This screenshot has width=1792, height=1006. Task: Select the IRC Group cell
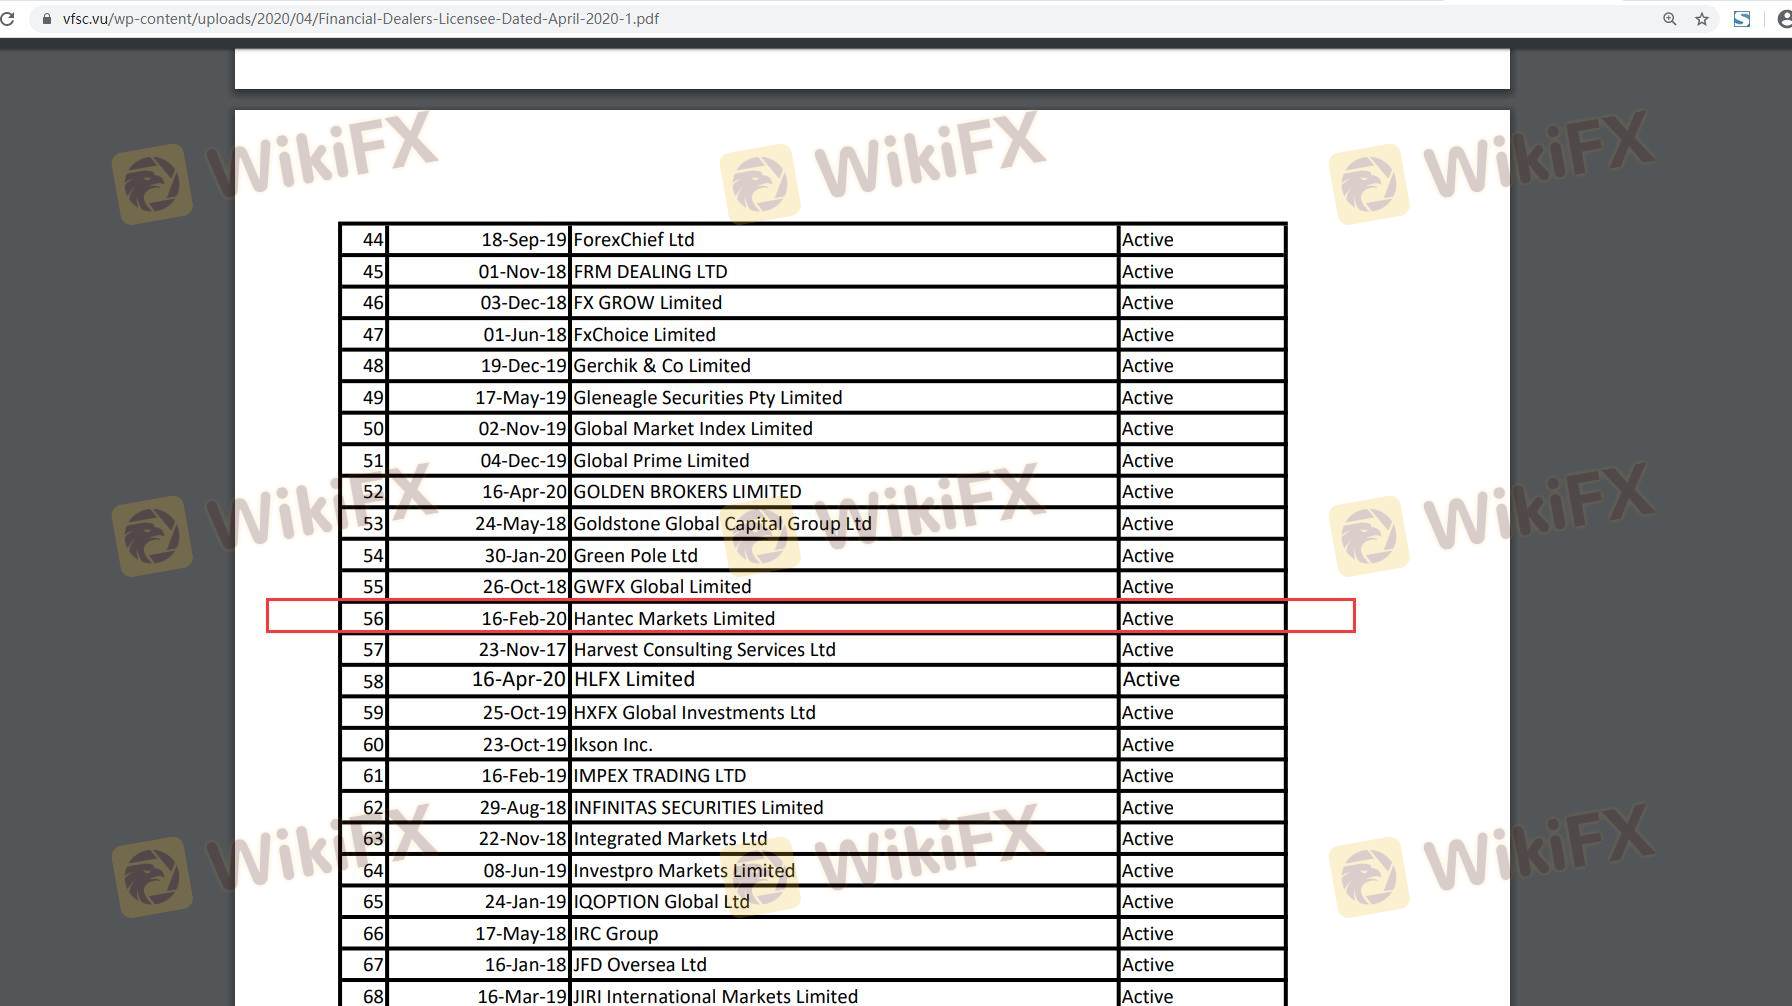(615, 934)
